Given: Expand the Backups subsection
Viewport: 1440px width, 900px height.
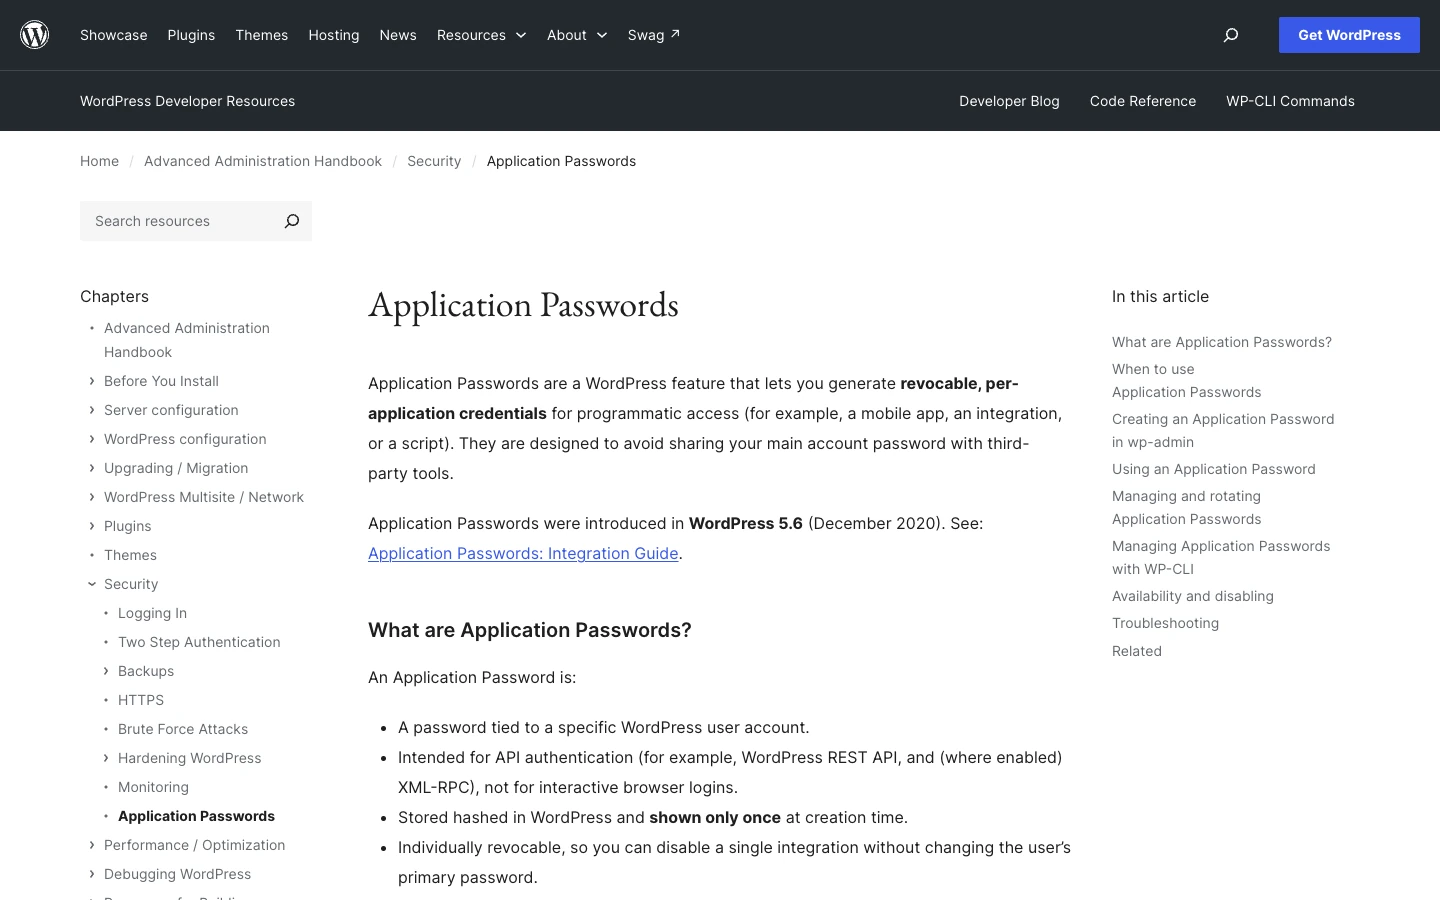Looking at the screenshot, I should coord(106,671).
